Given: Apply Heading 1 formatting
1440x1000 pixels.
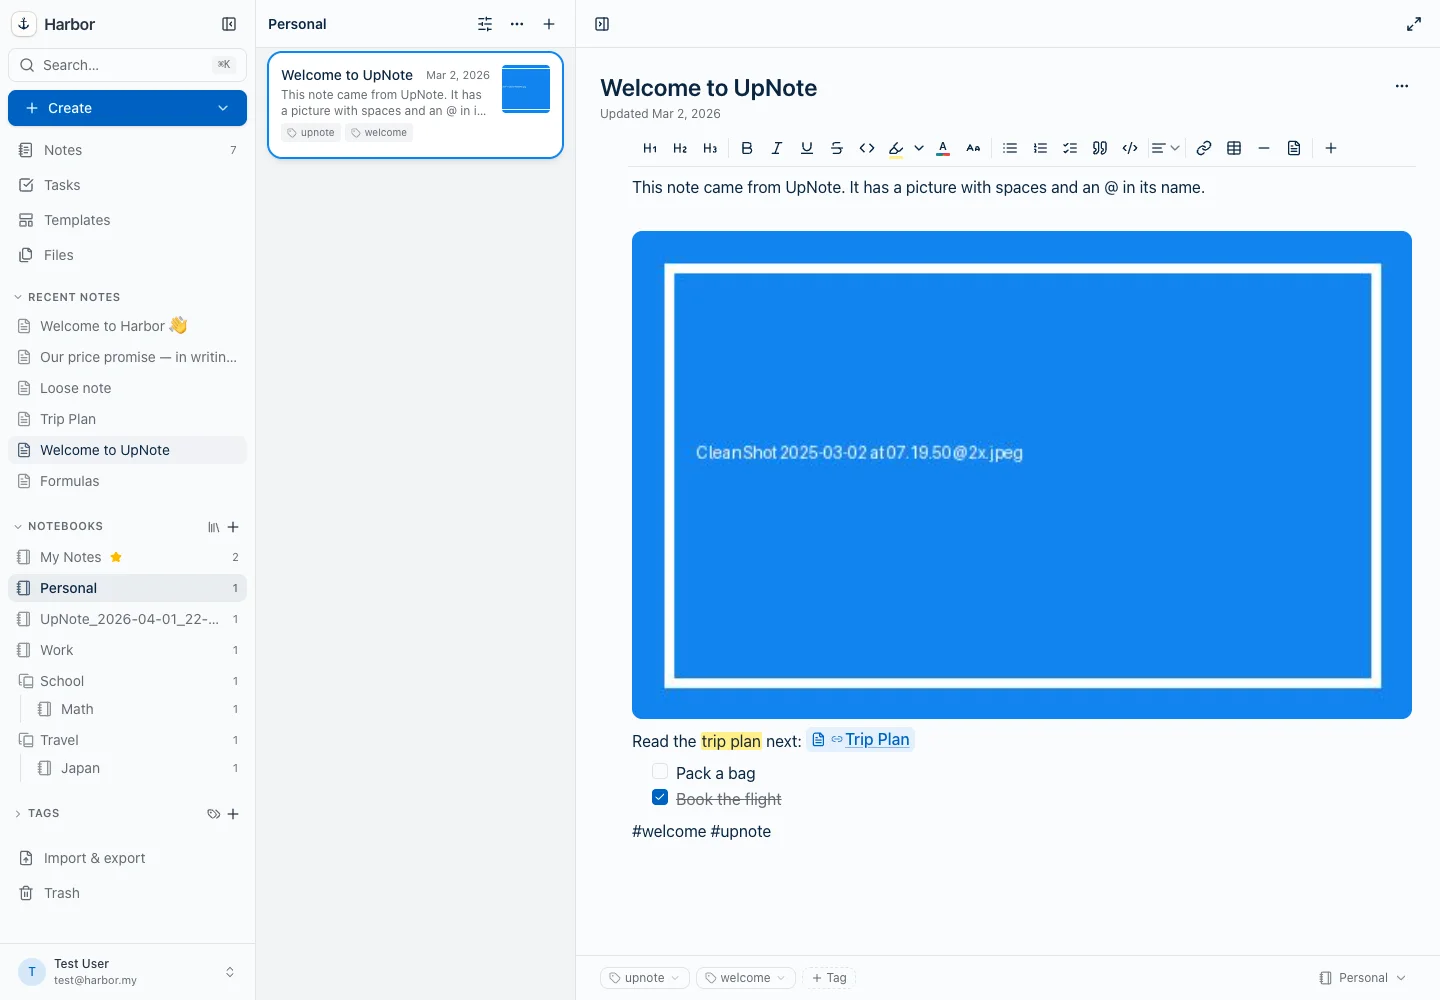Looking at the screenshot, I should (x=650, y=148).
